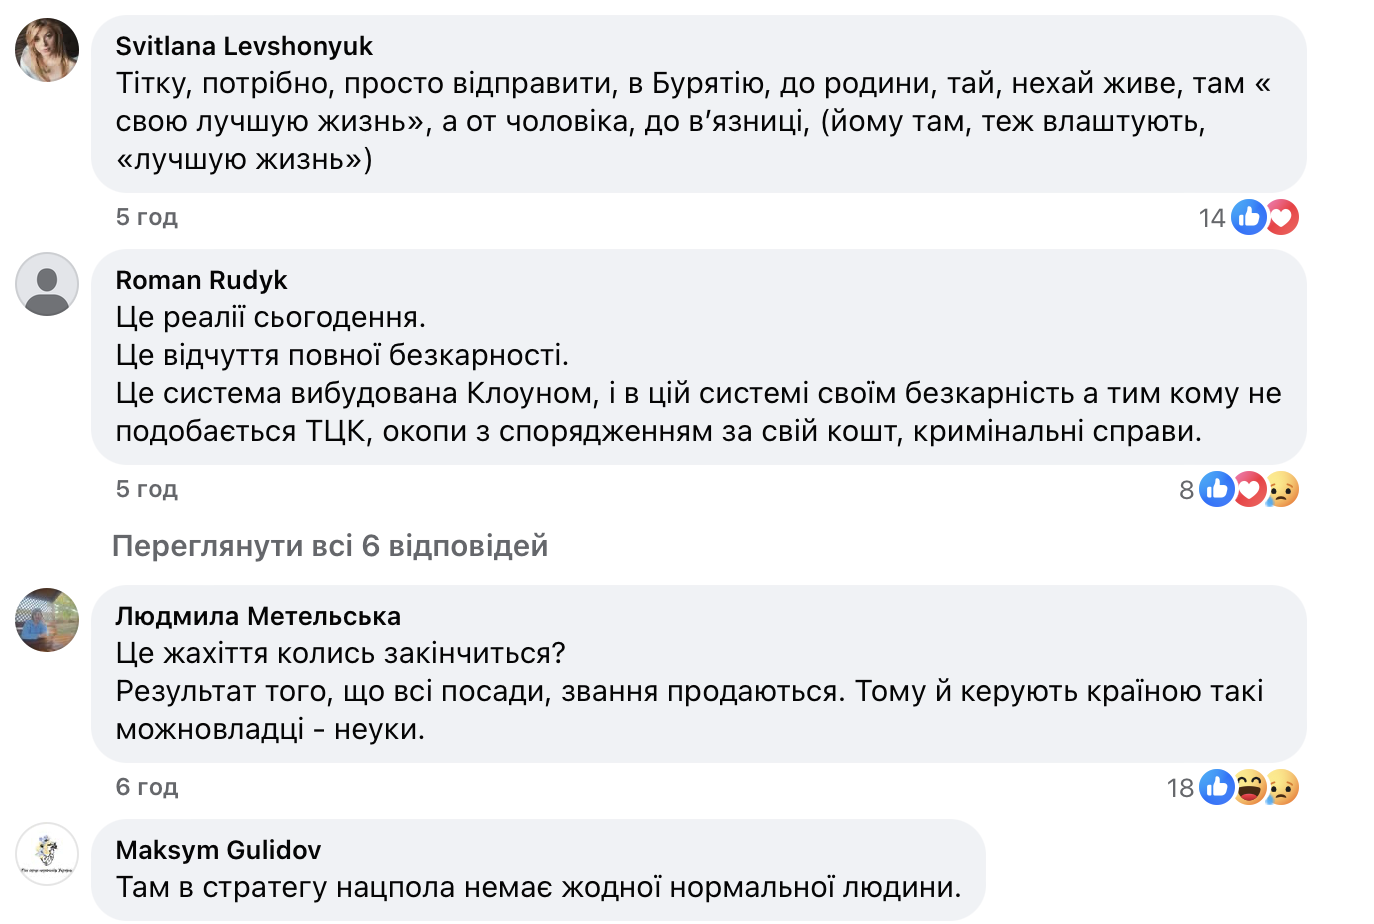Click the 5 год timestamp under Svitlana's comment
1374x924 pixels.
146,217
